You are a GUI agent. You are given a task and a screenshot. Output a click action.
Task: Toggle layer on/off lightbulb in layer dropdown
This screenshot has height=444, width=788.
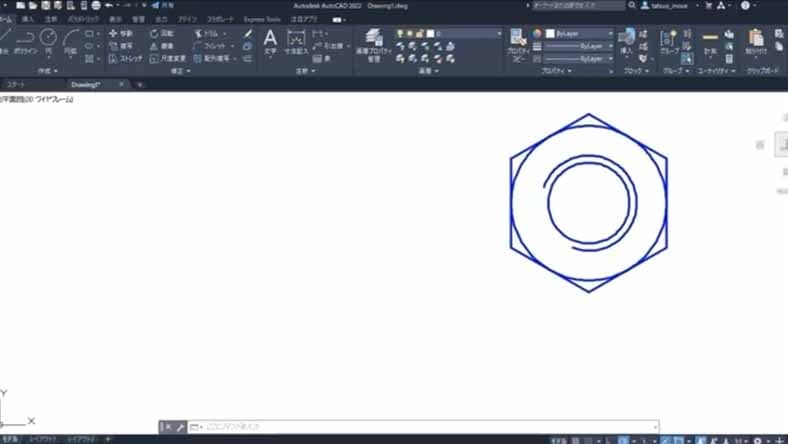[400, 33]
